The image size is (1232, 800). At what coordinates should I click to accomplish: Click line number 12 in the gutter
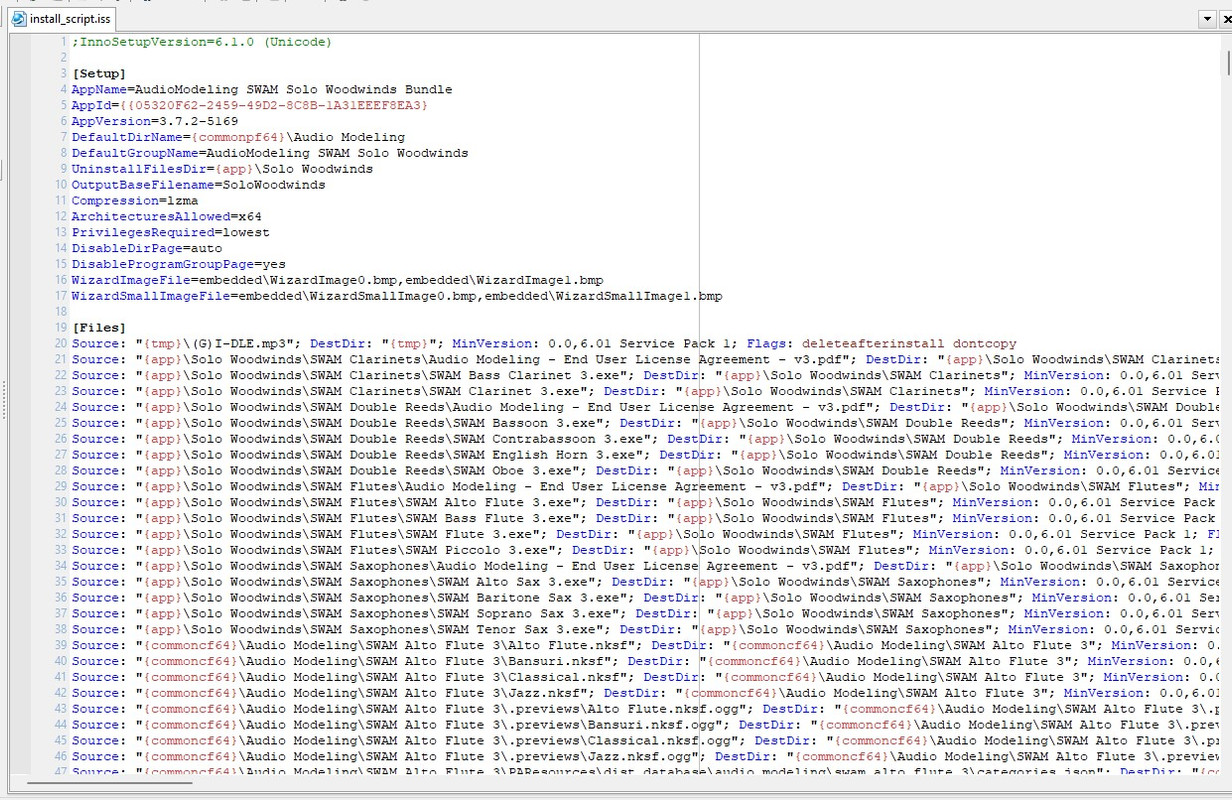pyautogui.click(x=60, y=218)
